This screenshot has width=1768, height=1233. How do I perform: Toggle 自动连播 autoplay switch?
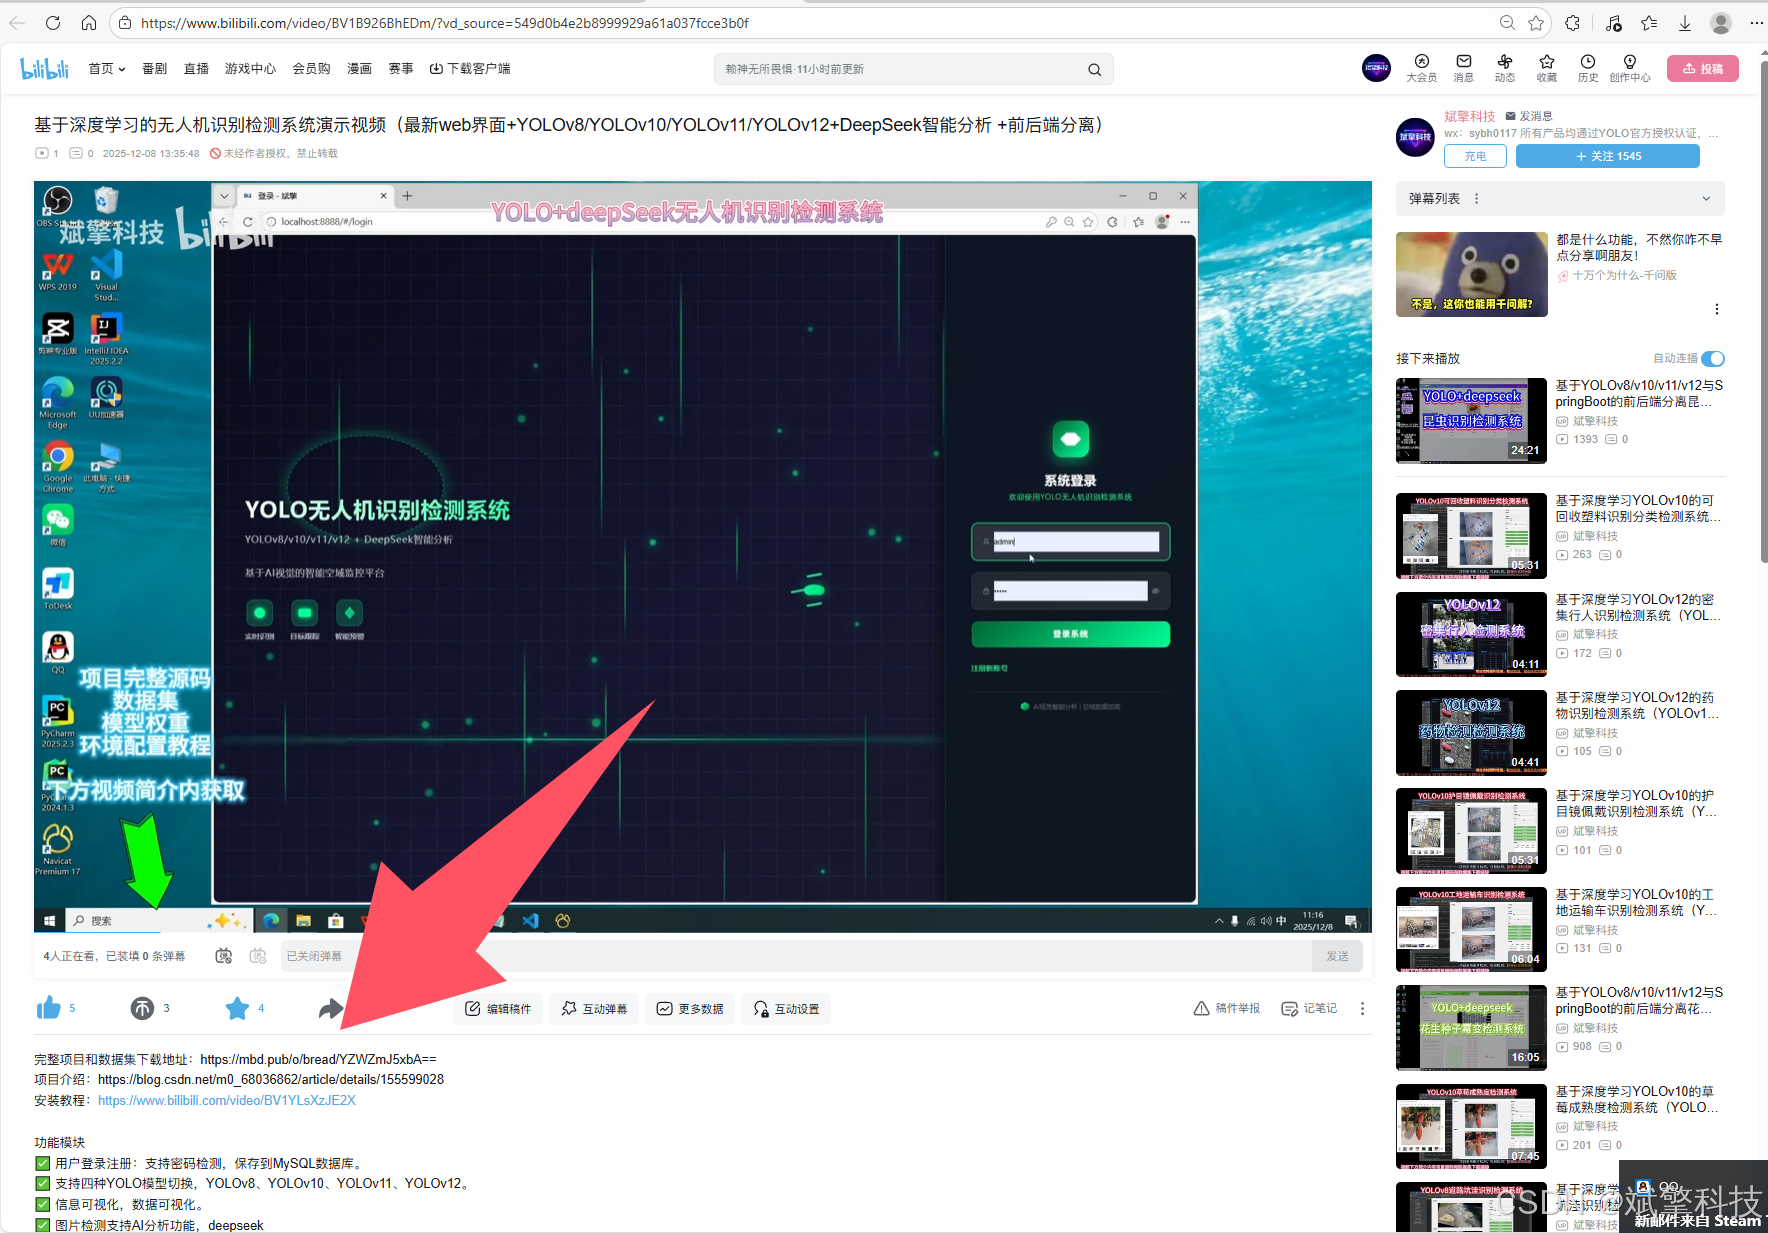(1713, 358)
